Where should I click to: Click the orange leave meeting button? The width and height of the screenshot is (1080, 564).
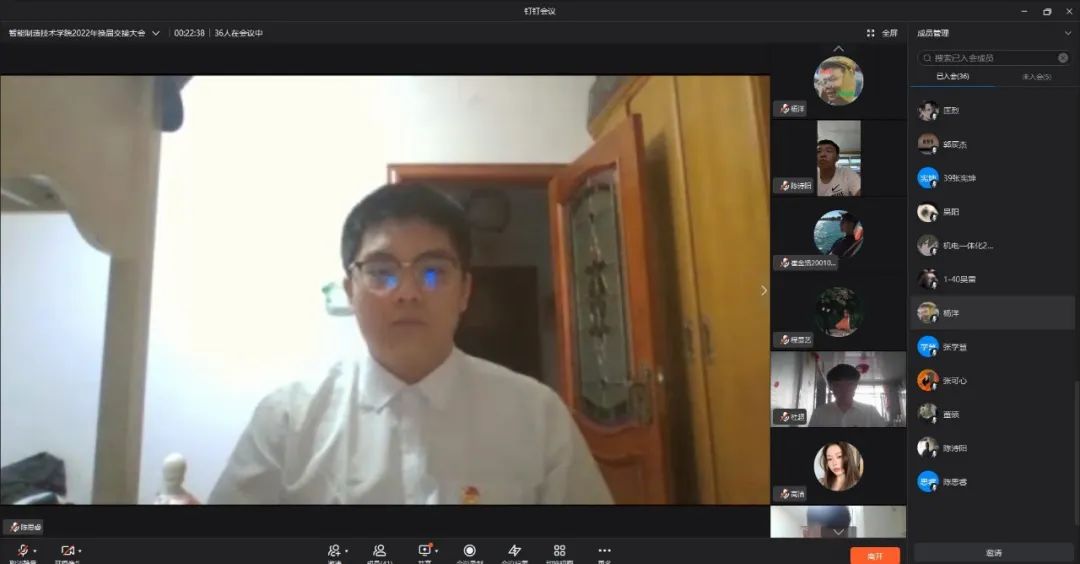pos(875,555)
